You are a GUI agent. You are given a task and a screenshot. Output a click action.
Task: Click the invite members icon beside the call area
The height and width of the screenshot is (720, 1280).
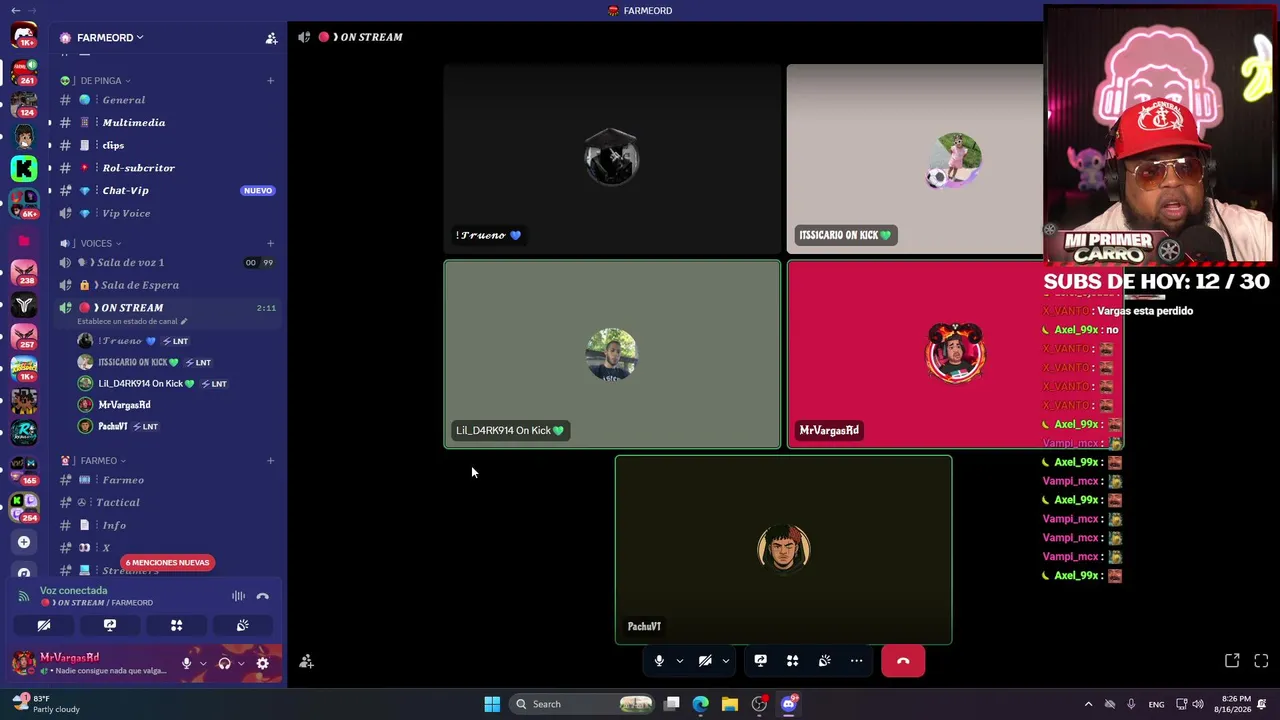coord(307,662)
